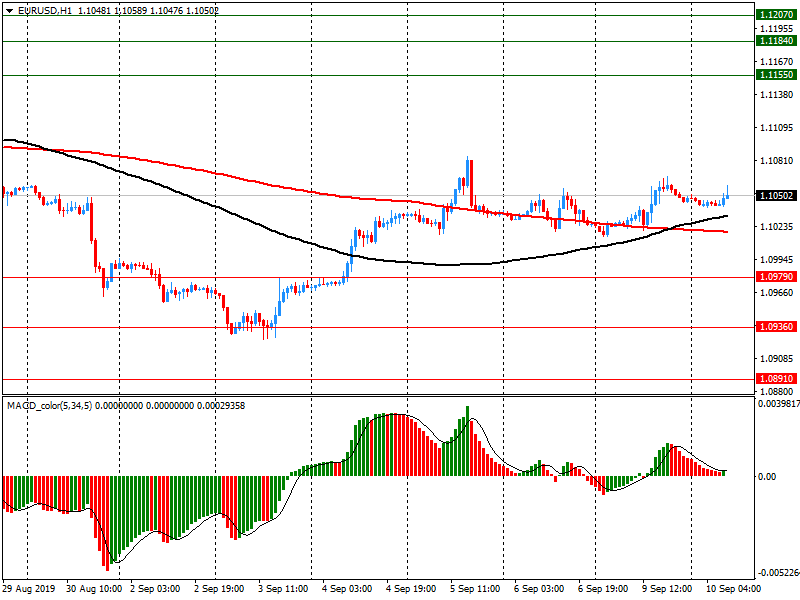Select the 1.09790 red support level label
The image size is (800, 600).
coord(776,277)
